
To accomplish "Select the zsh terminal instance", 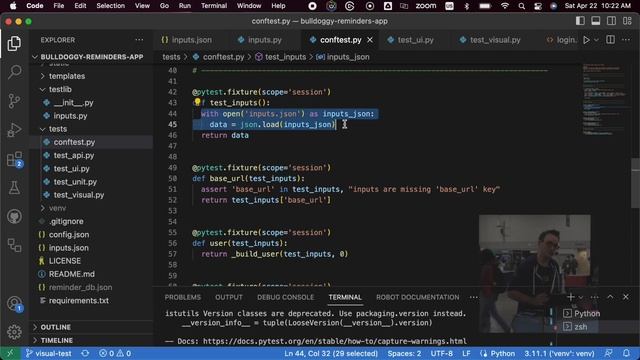I will (580, 327).
